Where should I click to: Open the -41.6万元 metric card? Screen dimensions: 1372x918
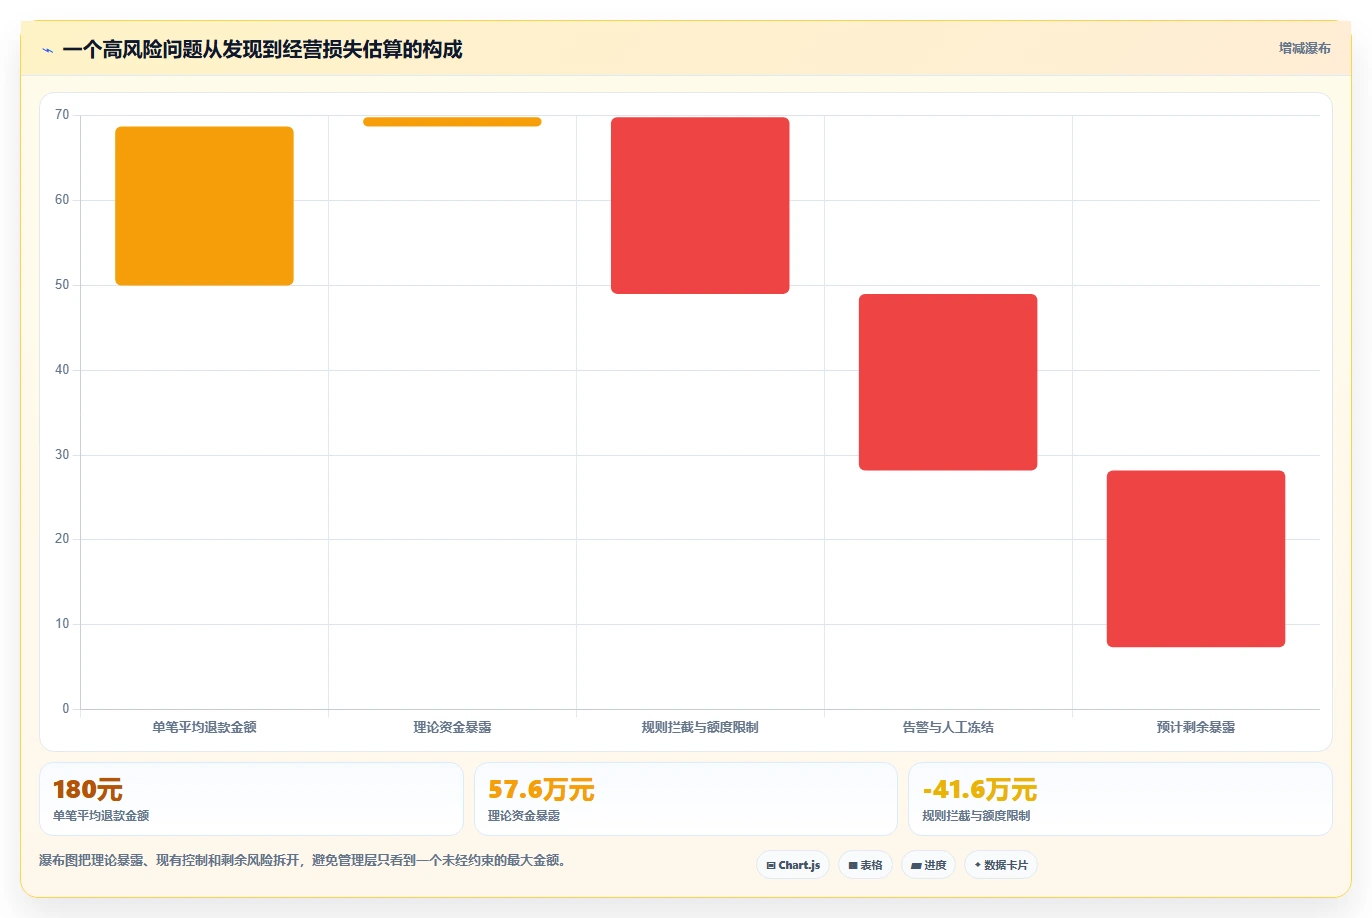1120,799
